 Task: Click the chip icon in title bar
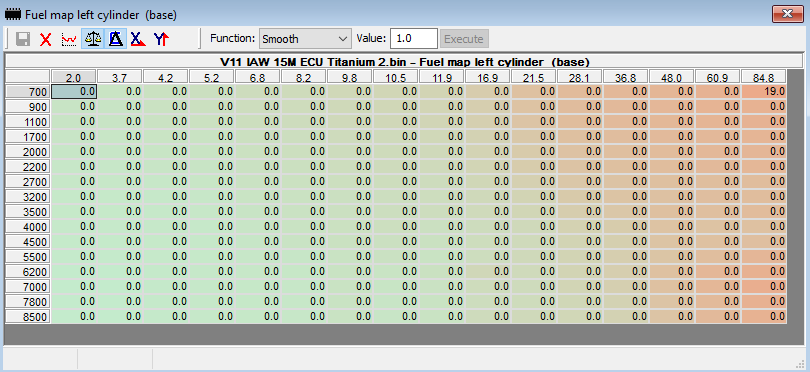(x=13, y=14)
